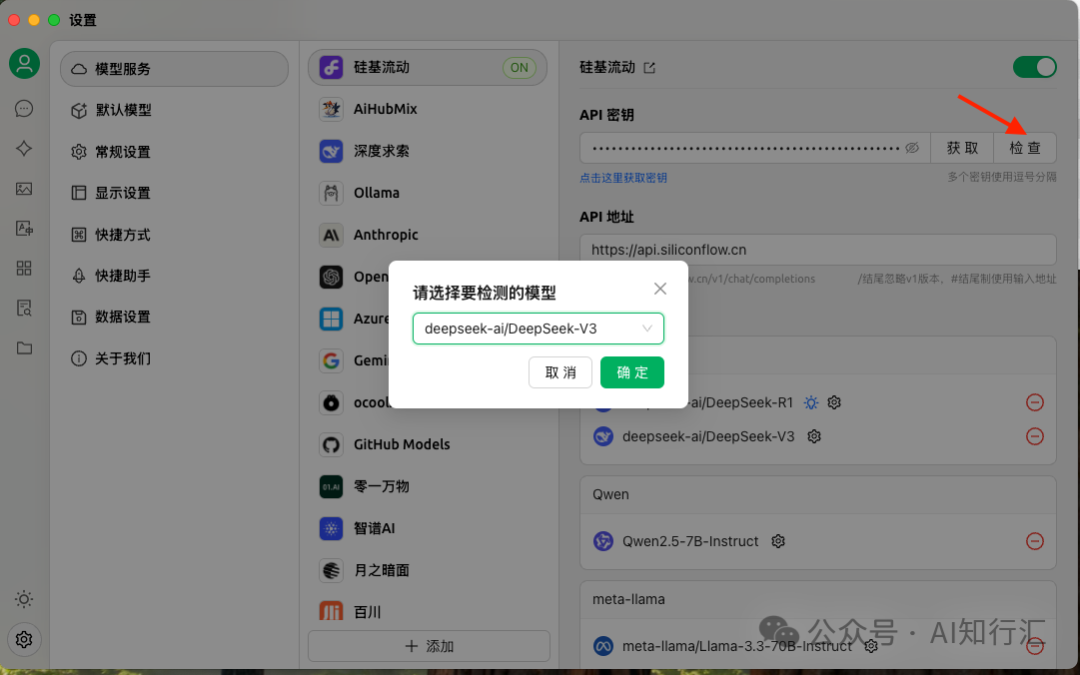Screen dimensions: 1080x675
Task: Select 数据设置 settings menu
Action: [x=174, y=317]
